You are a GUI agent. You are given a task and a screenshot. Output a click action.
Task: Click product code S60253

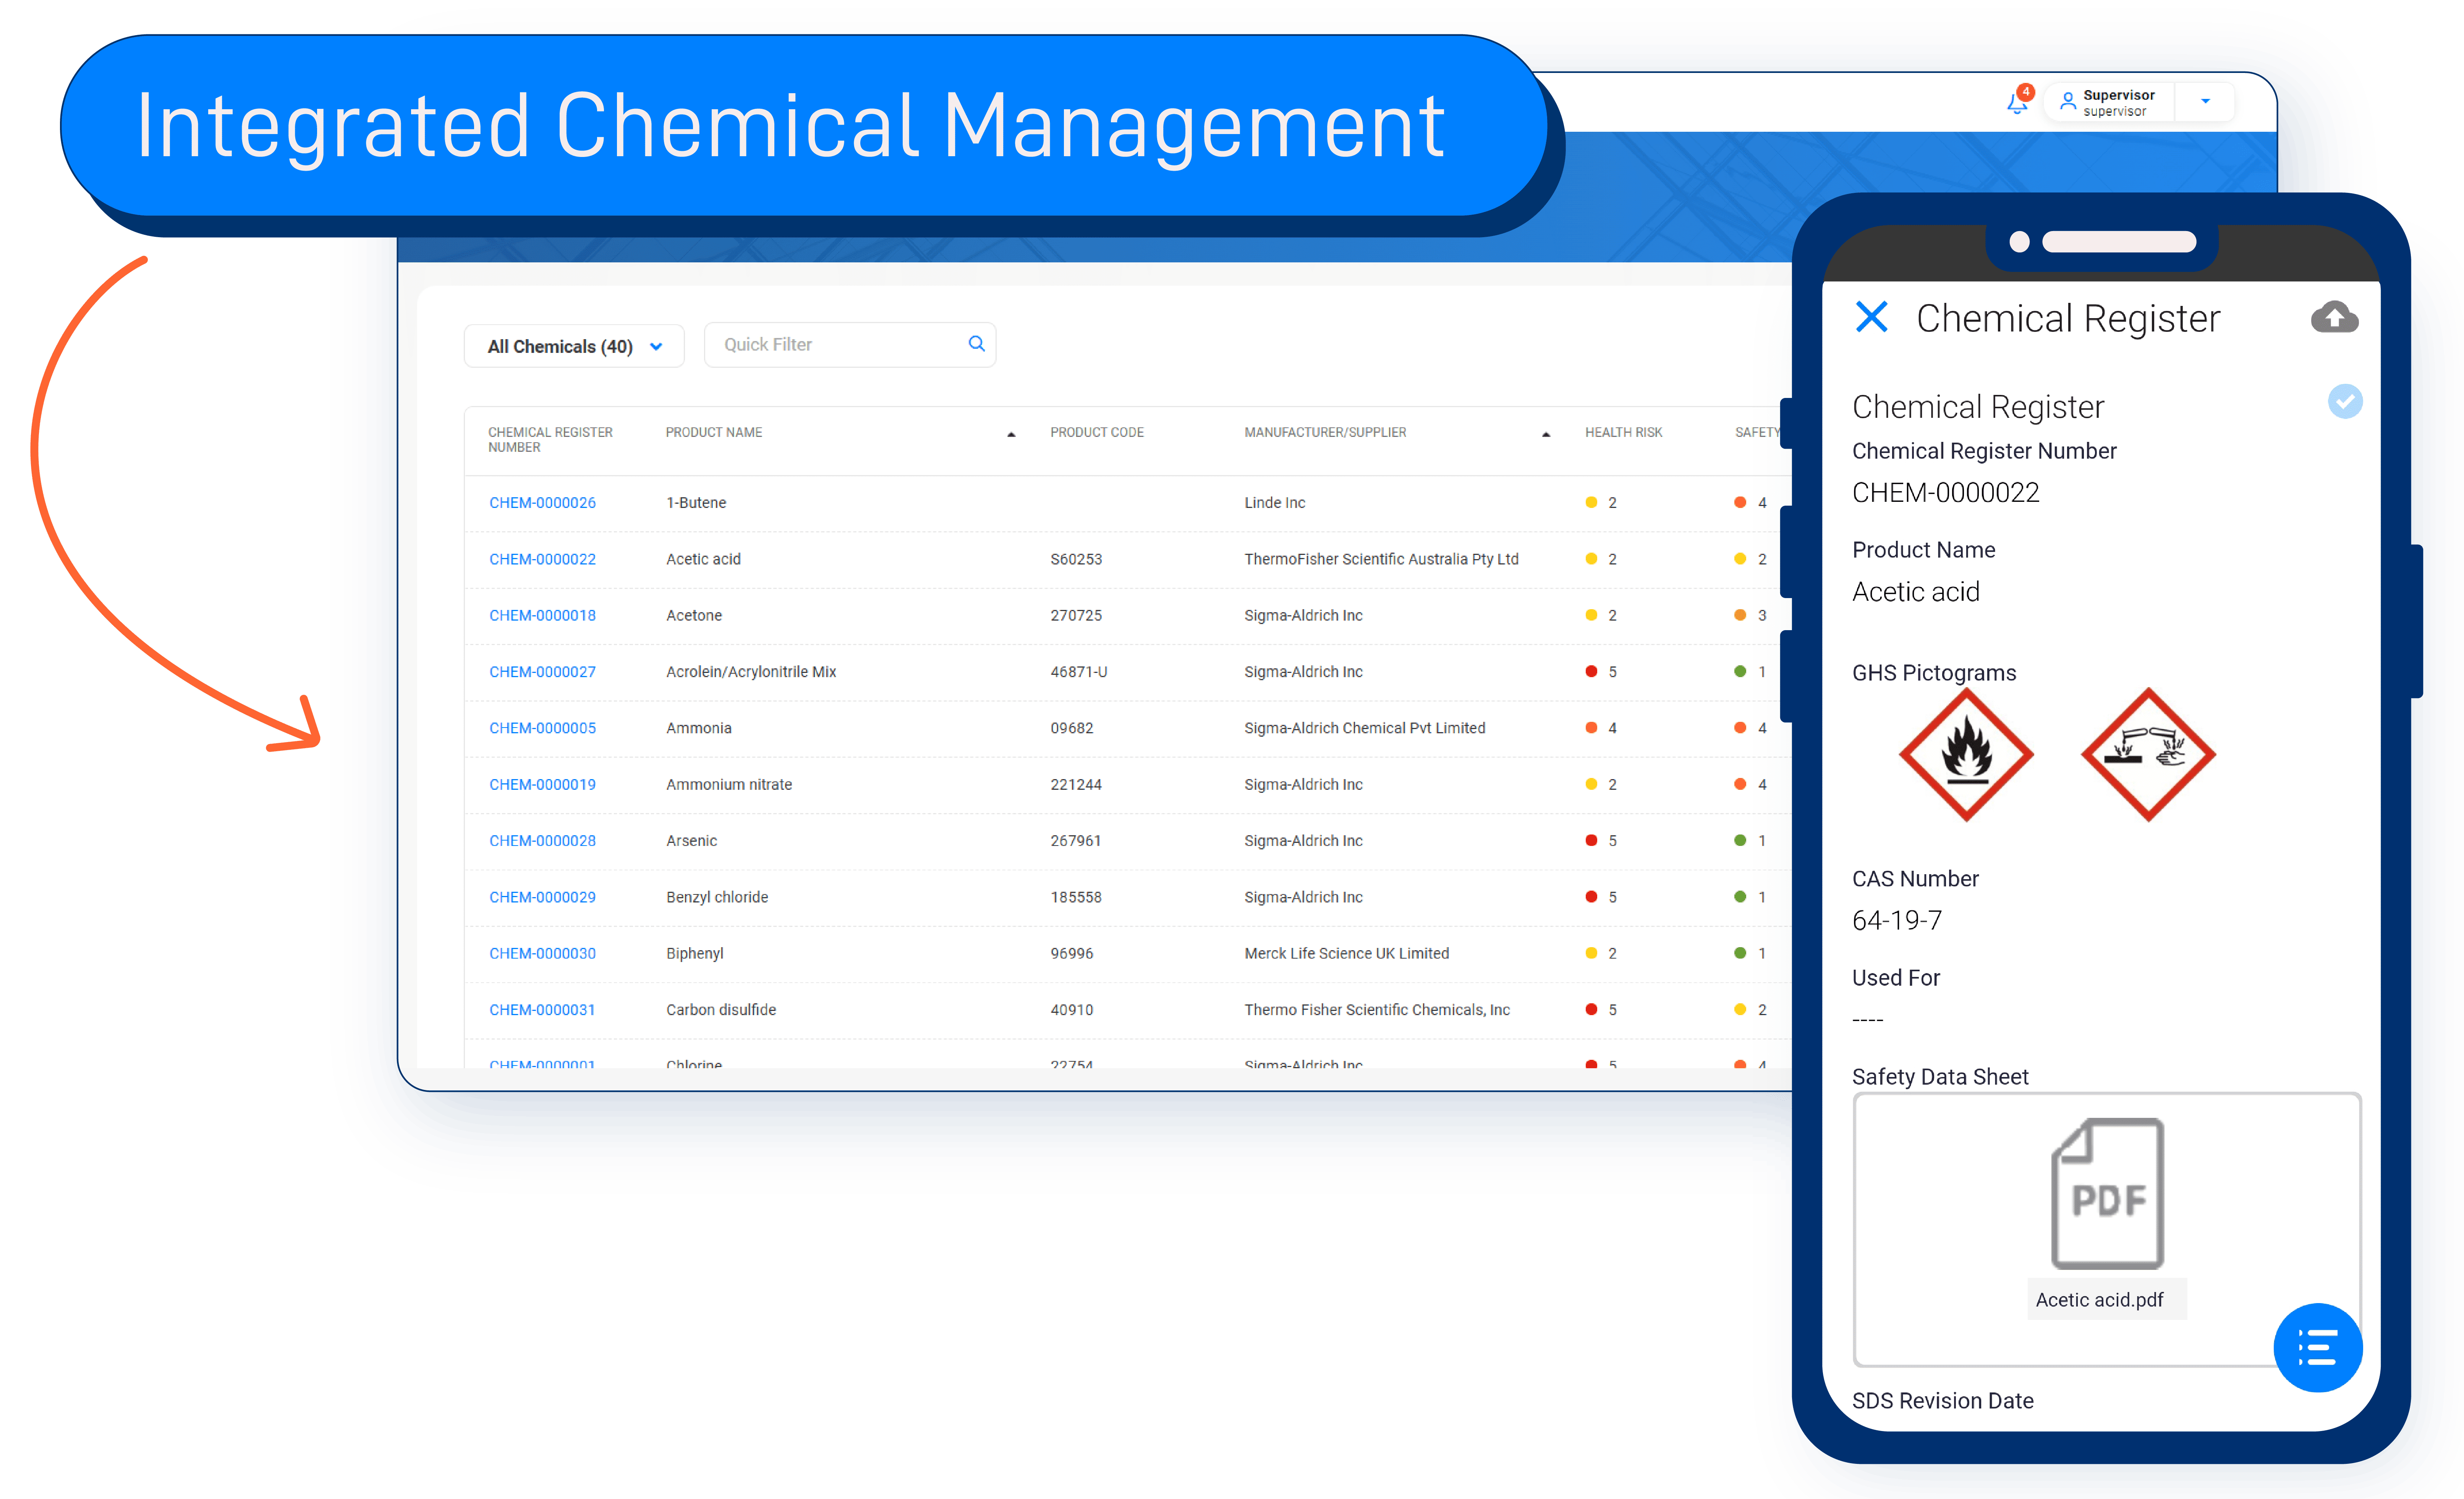click(1076, 559)
